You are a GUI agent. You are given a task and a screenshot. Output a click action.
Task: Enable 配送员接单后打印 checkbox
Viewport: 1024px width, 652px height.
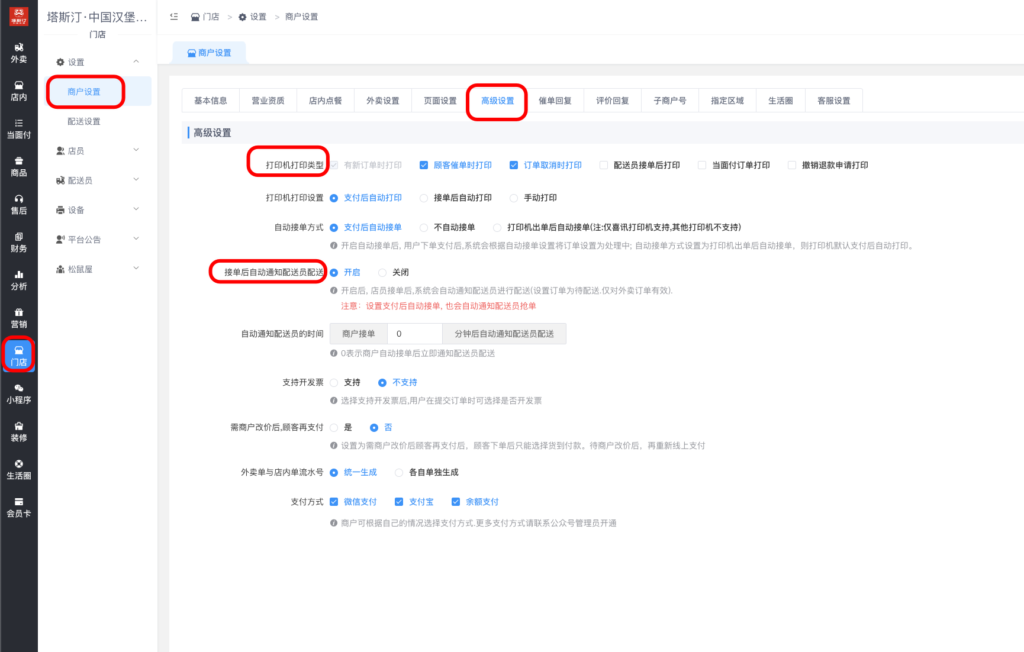click(602, 165)
